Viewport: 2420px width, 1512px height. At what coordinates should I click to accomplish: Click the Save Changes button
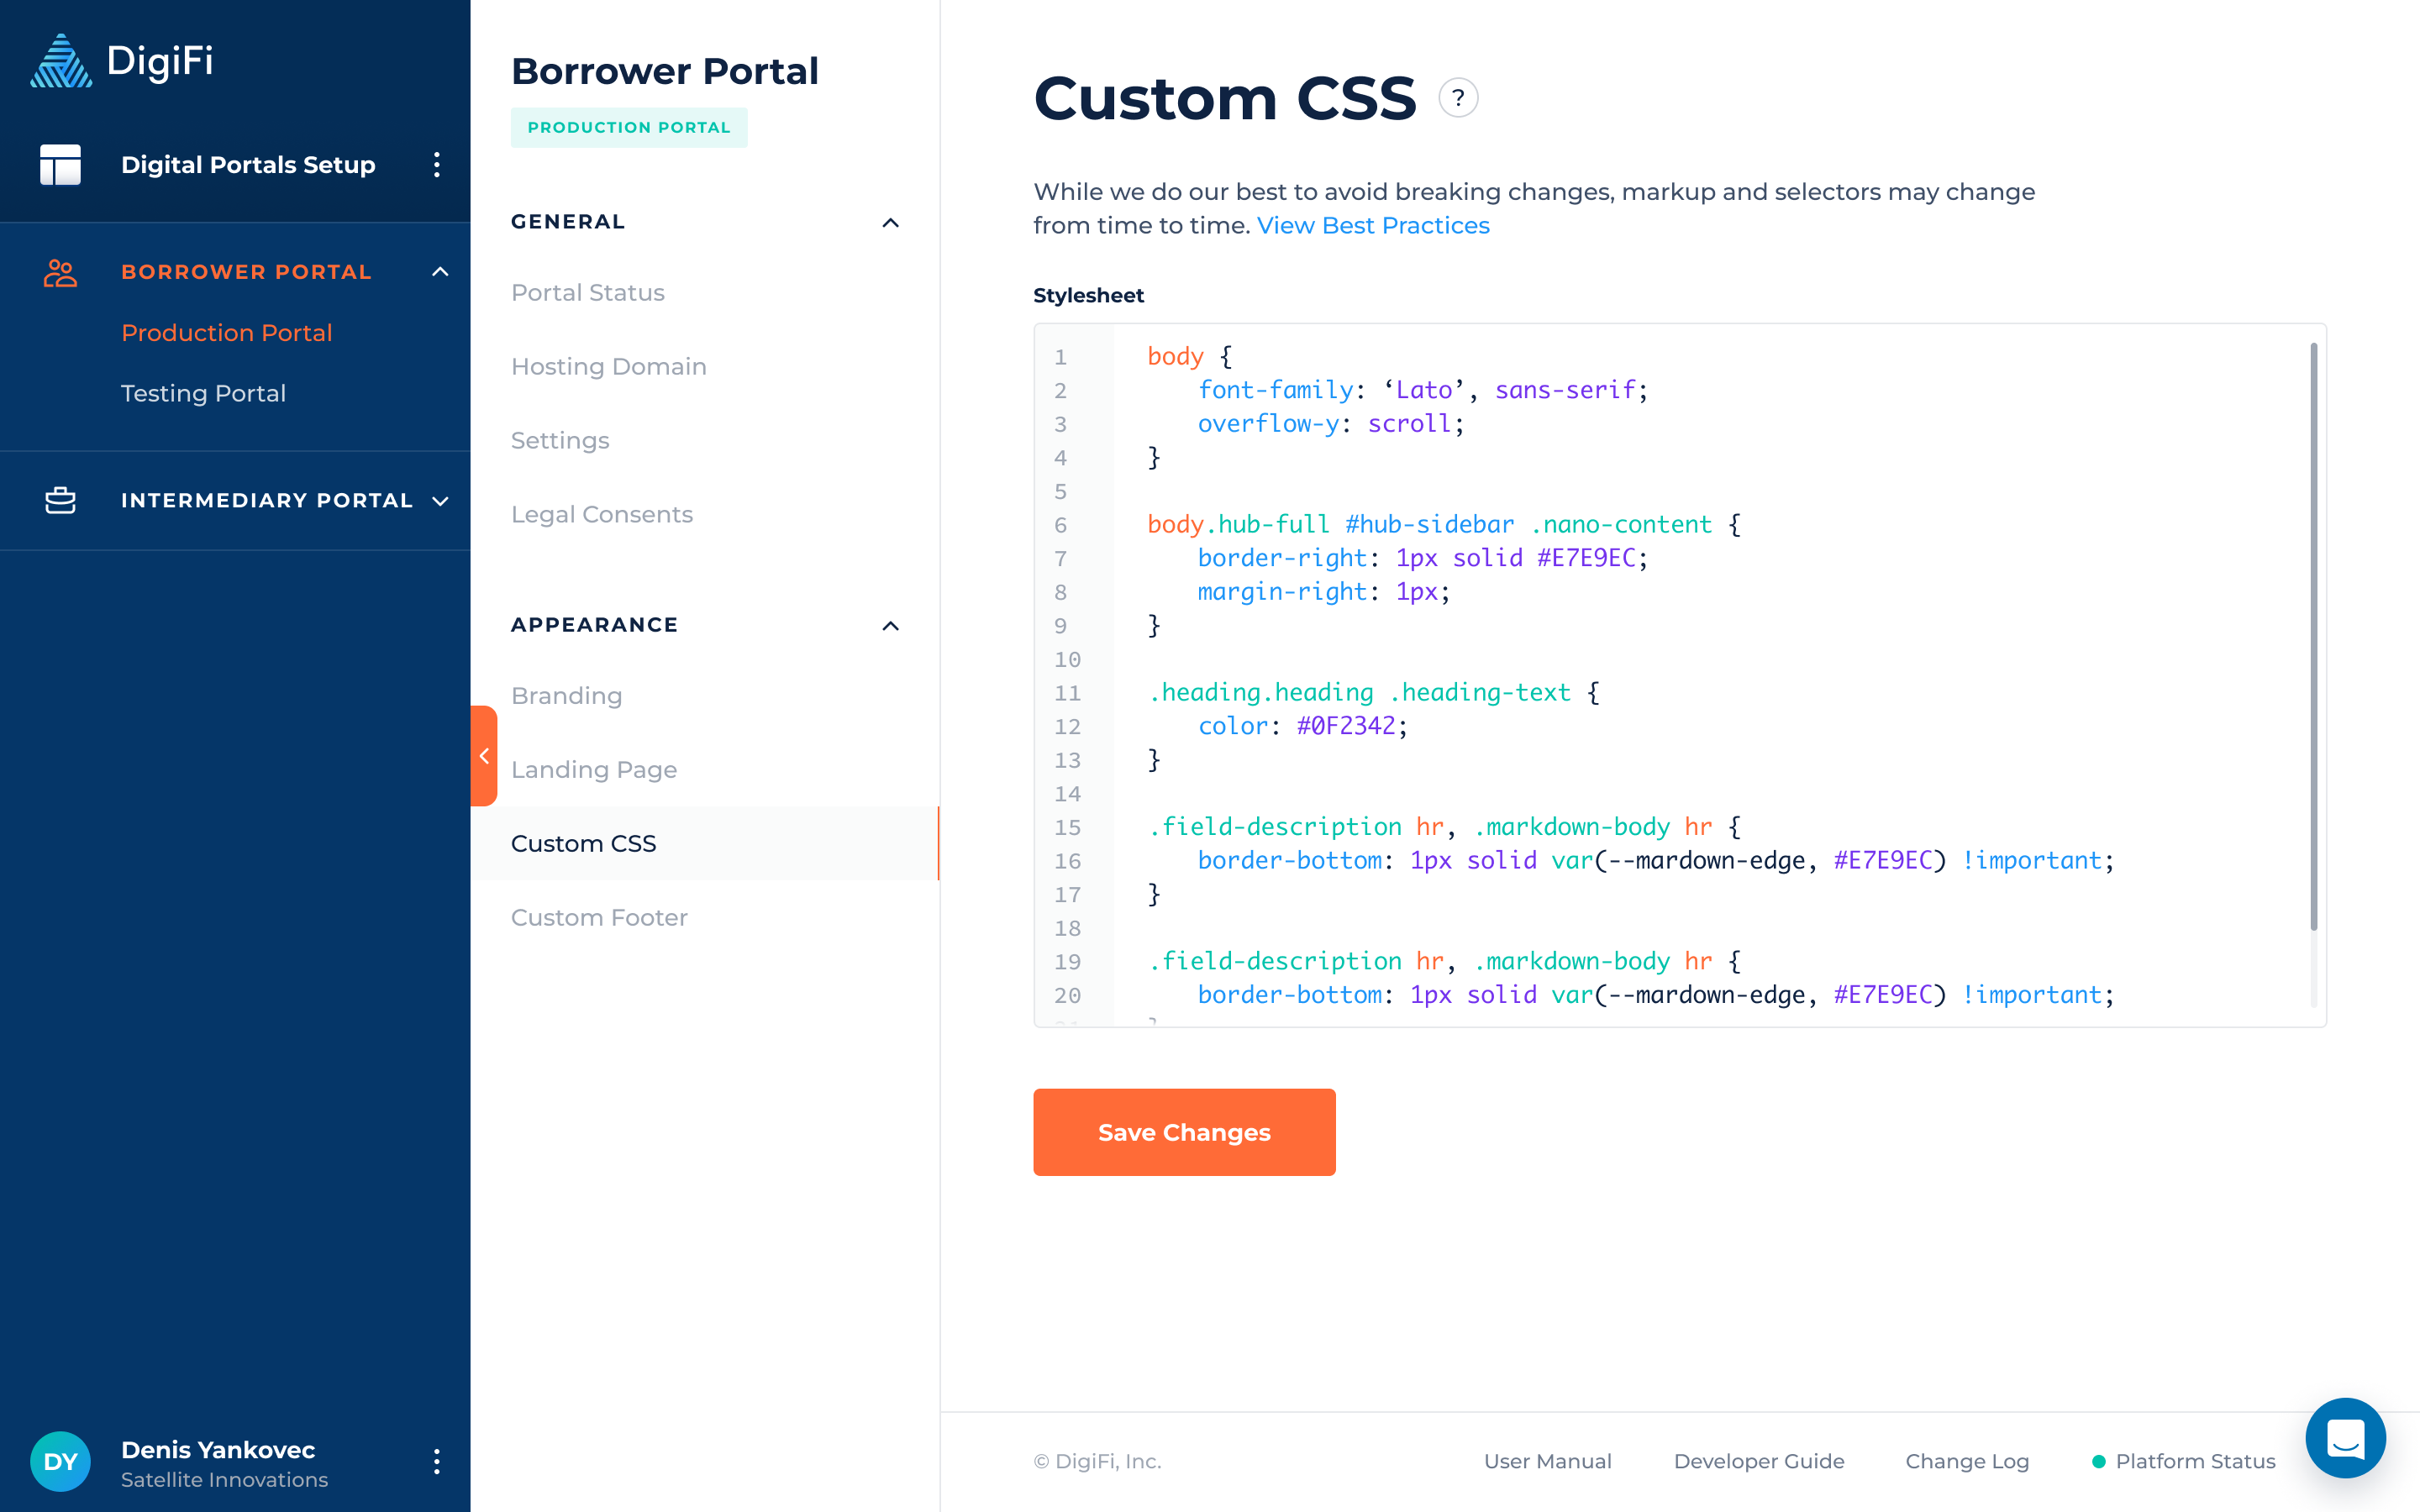point(1184,1132)
